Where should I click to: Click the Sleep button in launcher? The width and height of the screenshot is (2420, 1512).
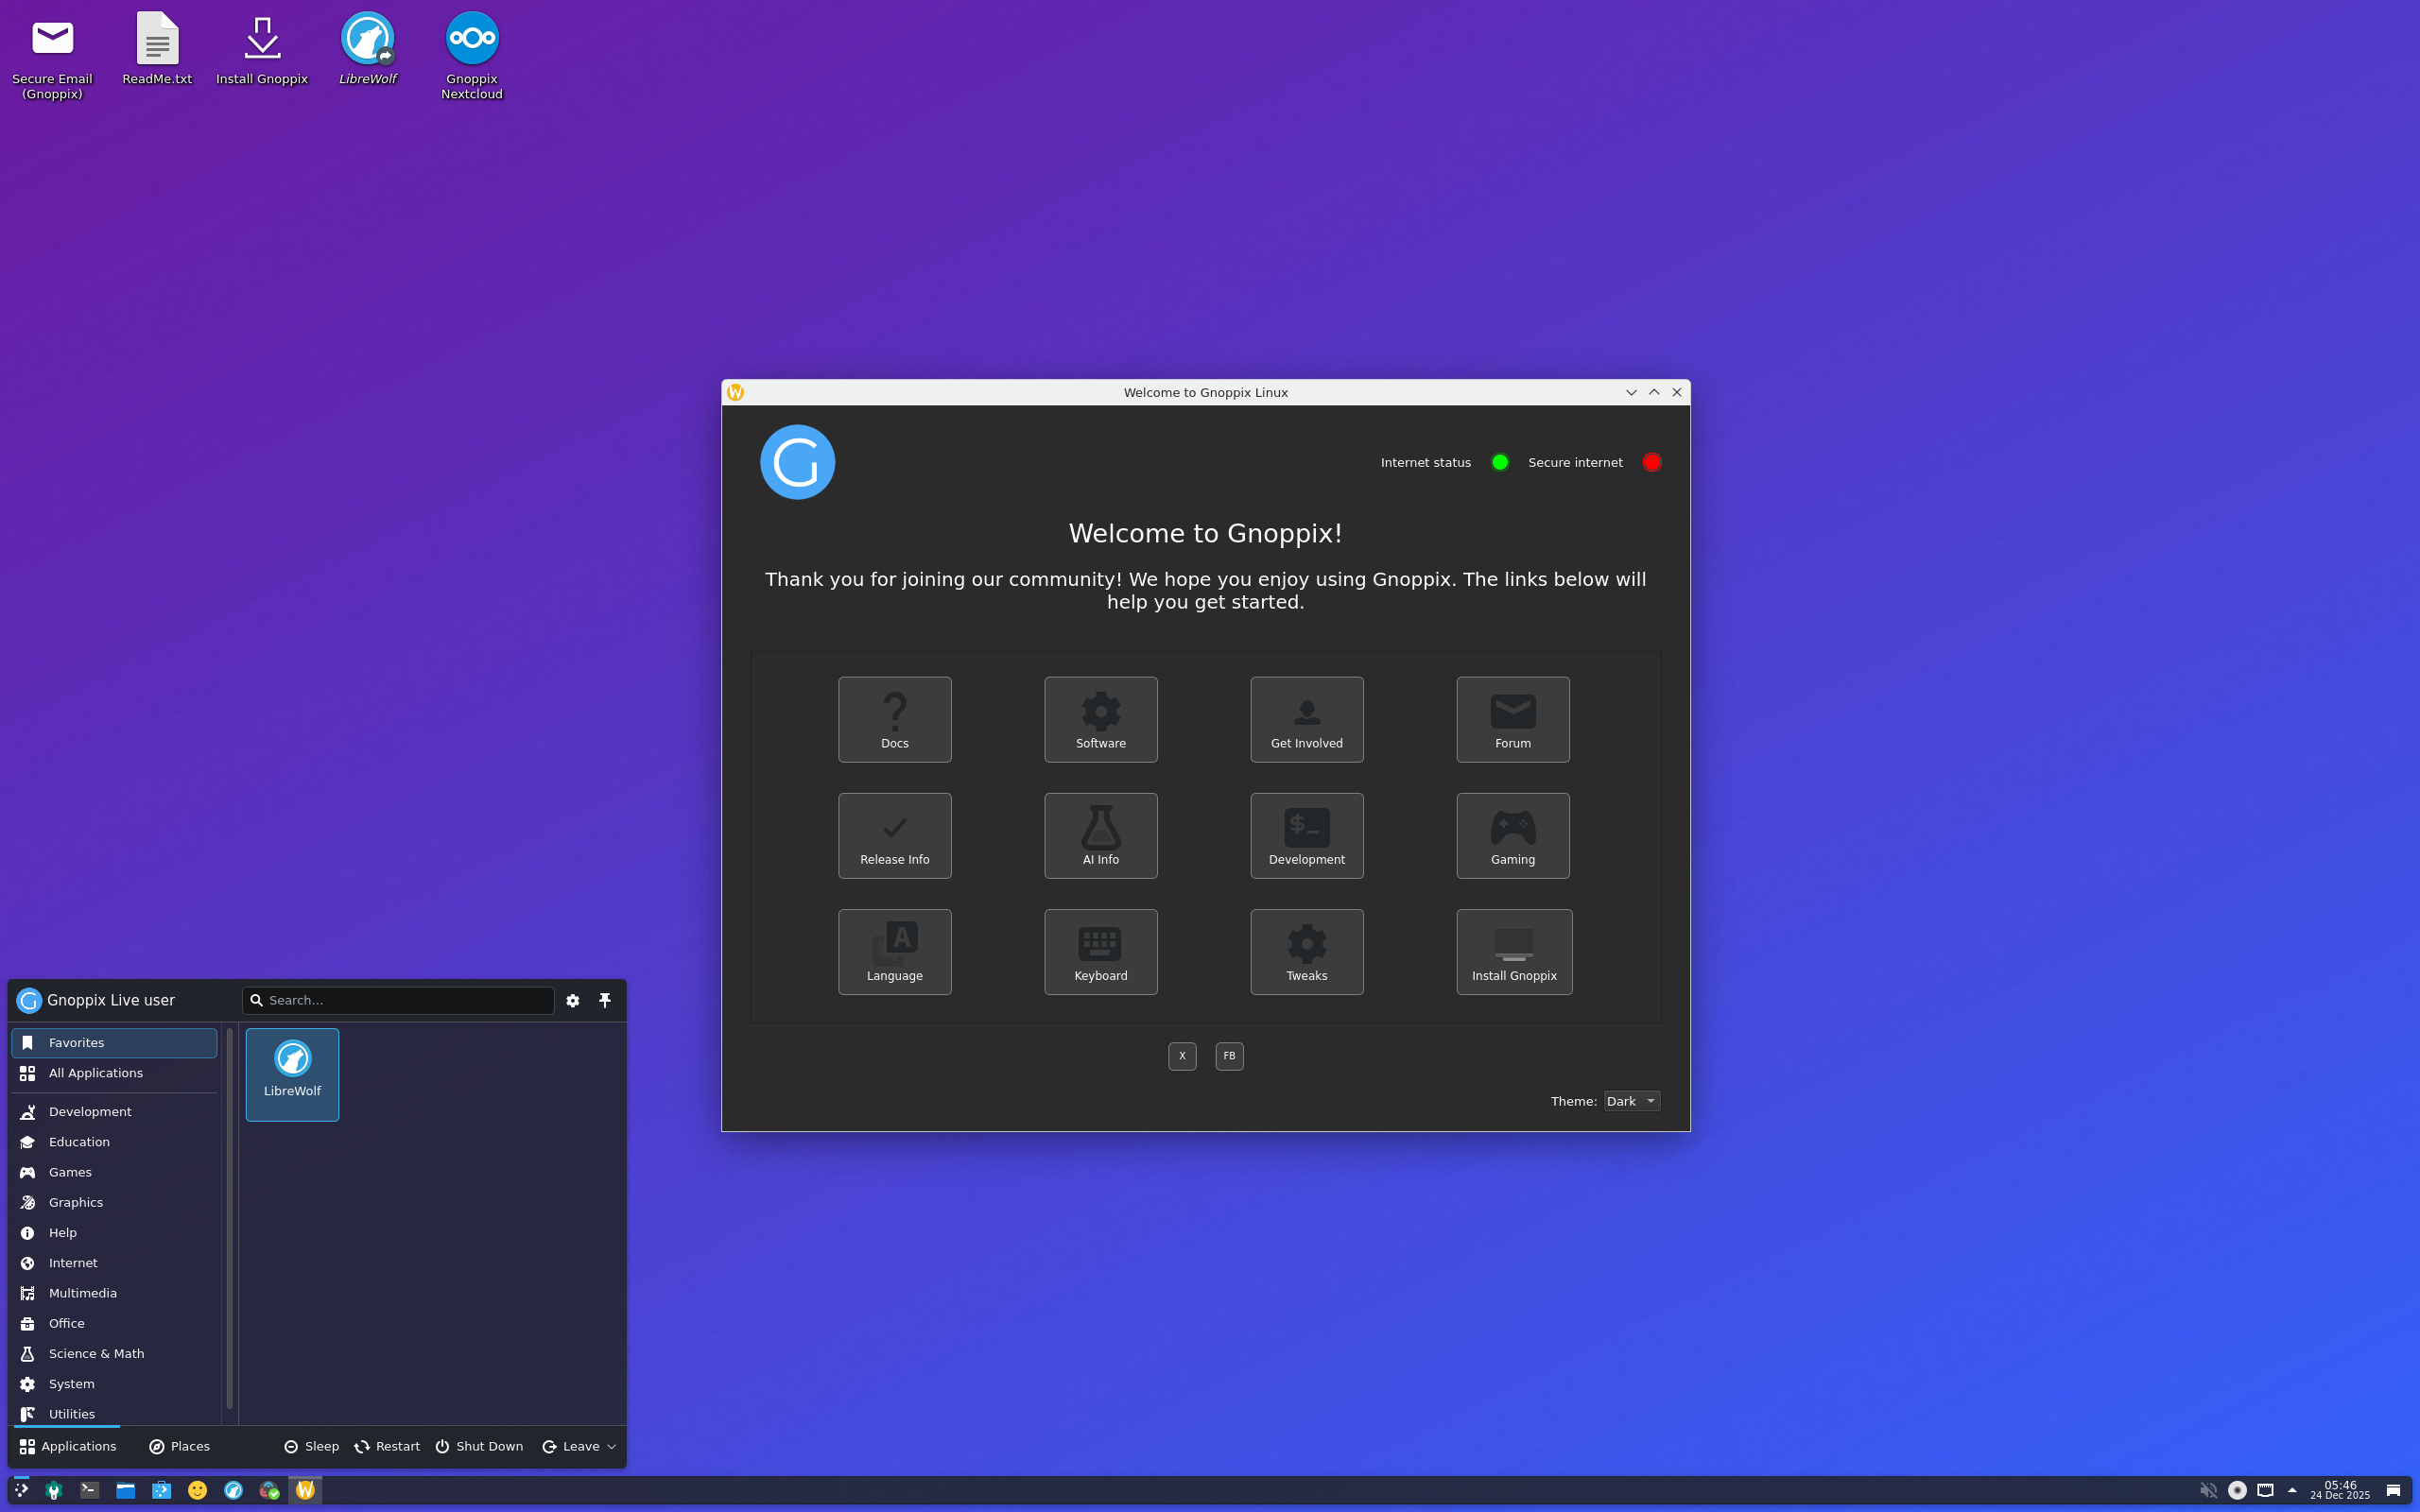click(311, 1446)
